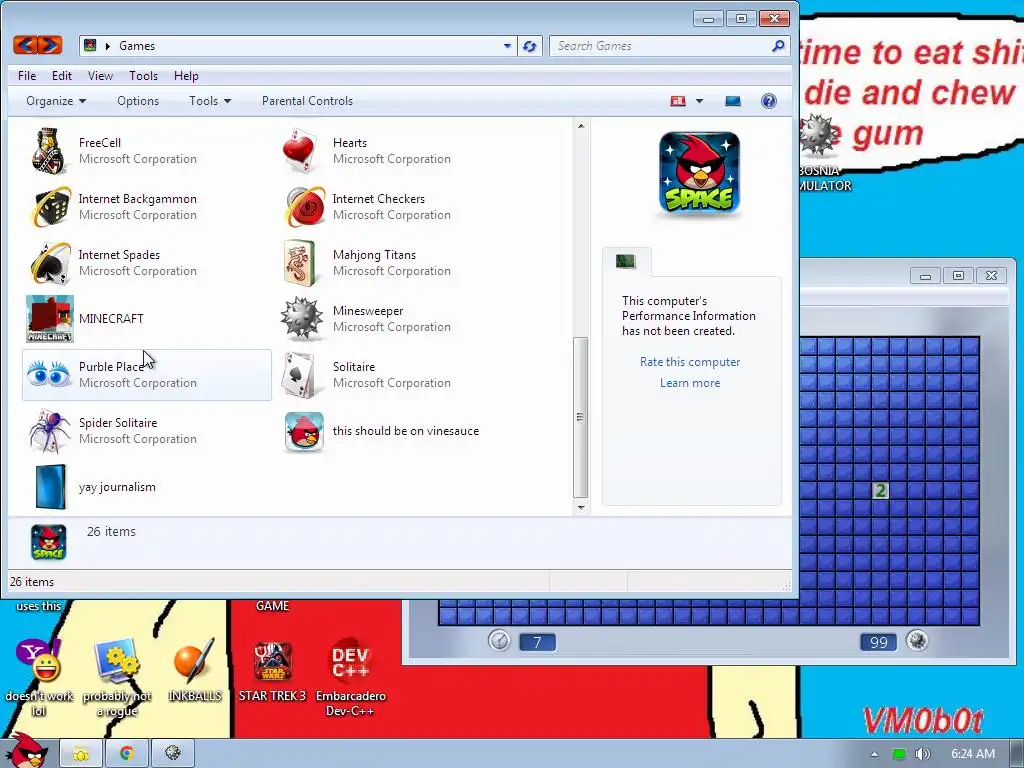This screenshot has width=1024, height=768.
Task: Click the Change view icon
Action: (x=678, y=101)
